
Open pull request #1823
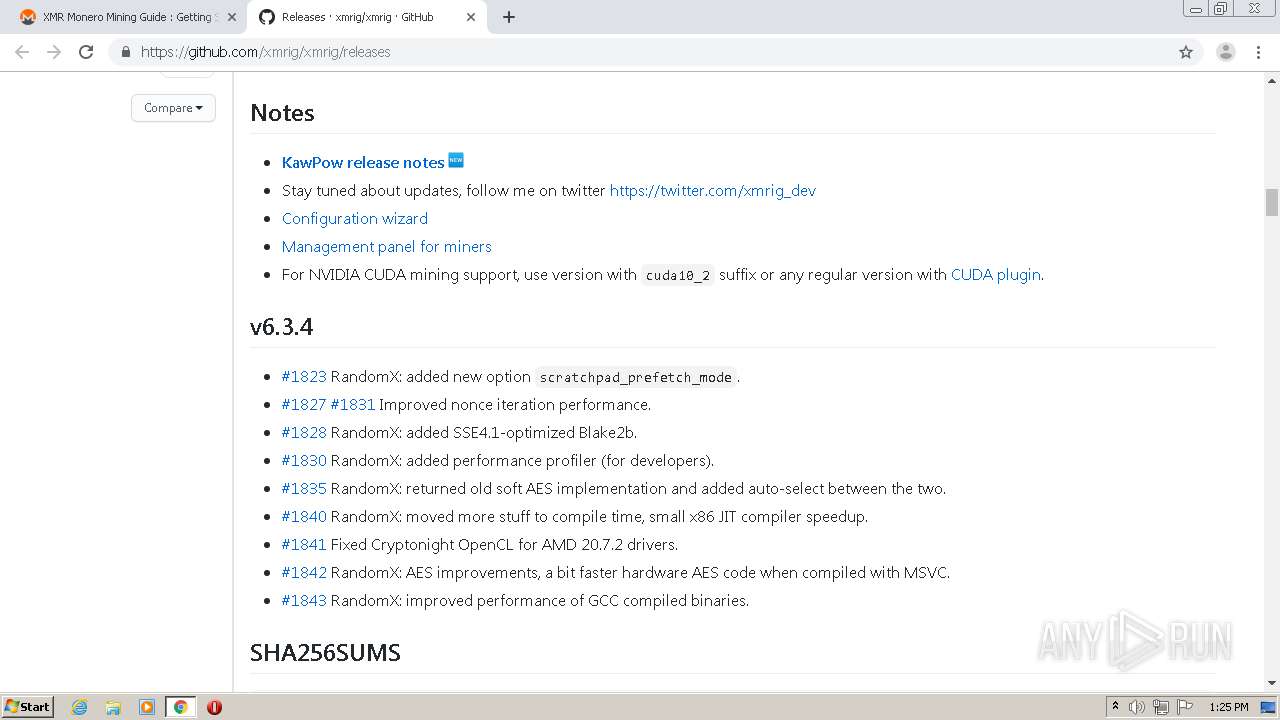(x=304, y=376)
